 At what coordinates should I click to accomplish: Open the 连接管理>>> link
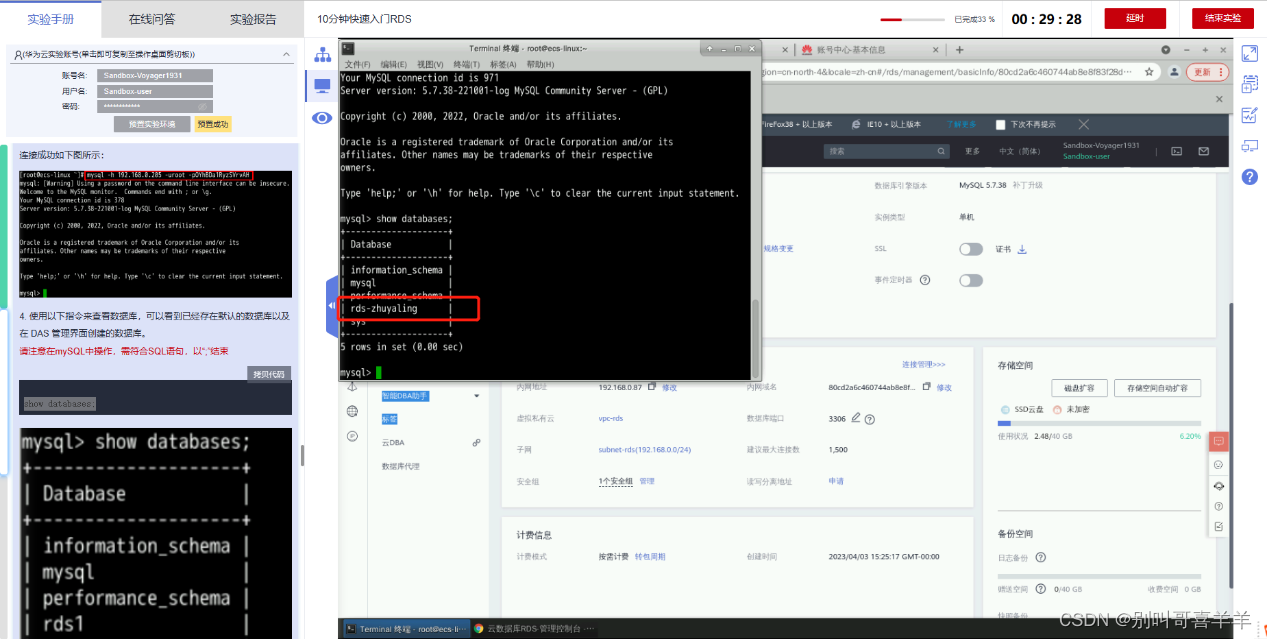point(923,364)
